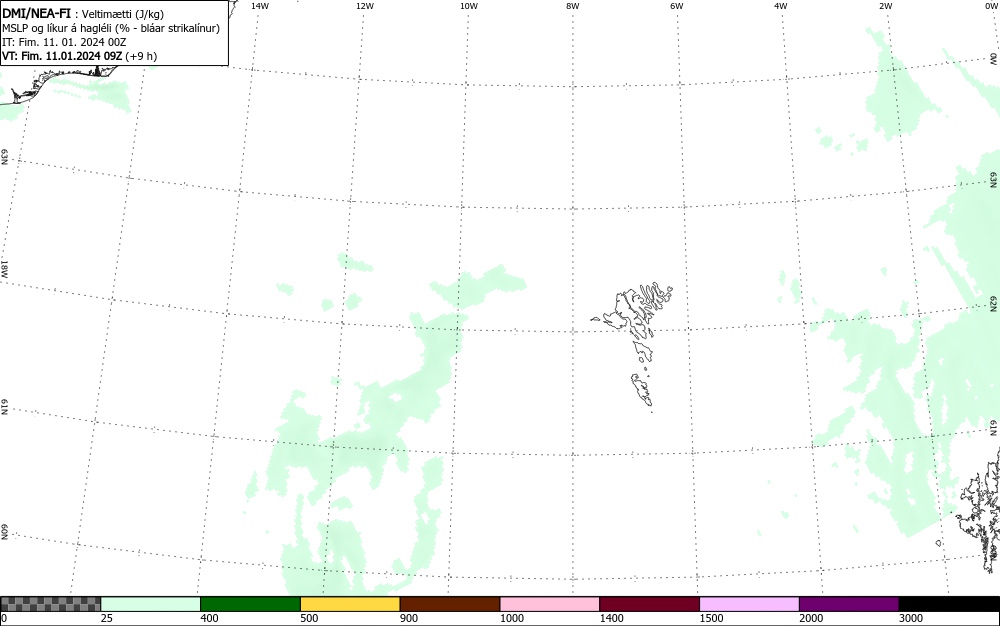Click the gray checkered 0-25 legend swatch

[50, 604]
